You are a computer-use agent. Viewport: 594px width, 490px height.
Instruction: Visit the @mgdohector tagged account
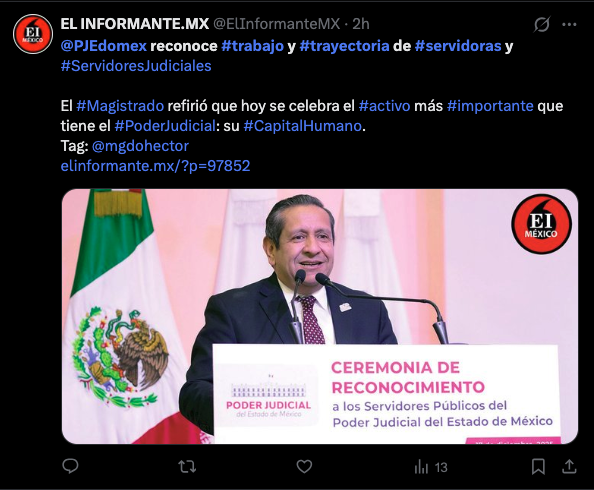pos(140,146)
